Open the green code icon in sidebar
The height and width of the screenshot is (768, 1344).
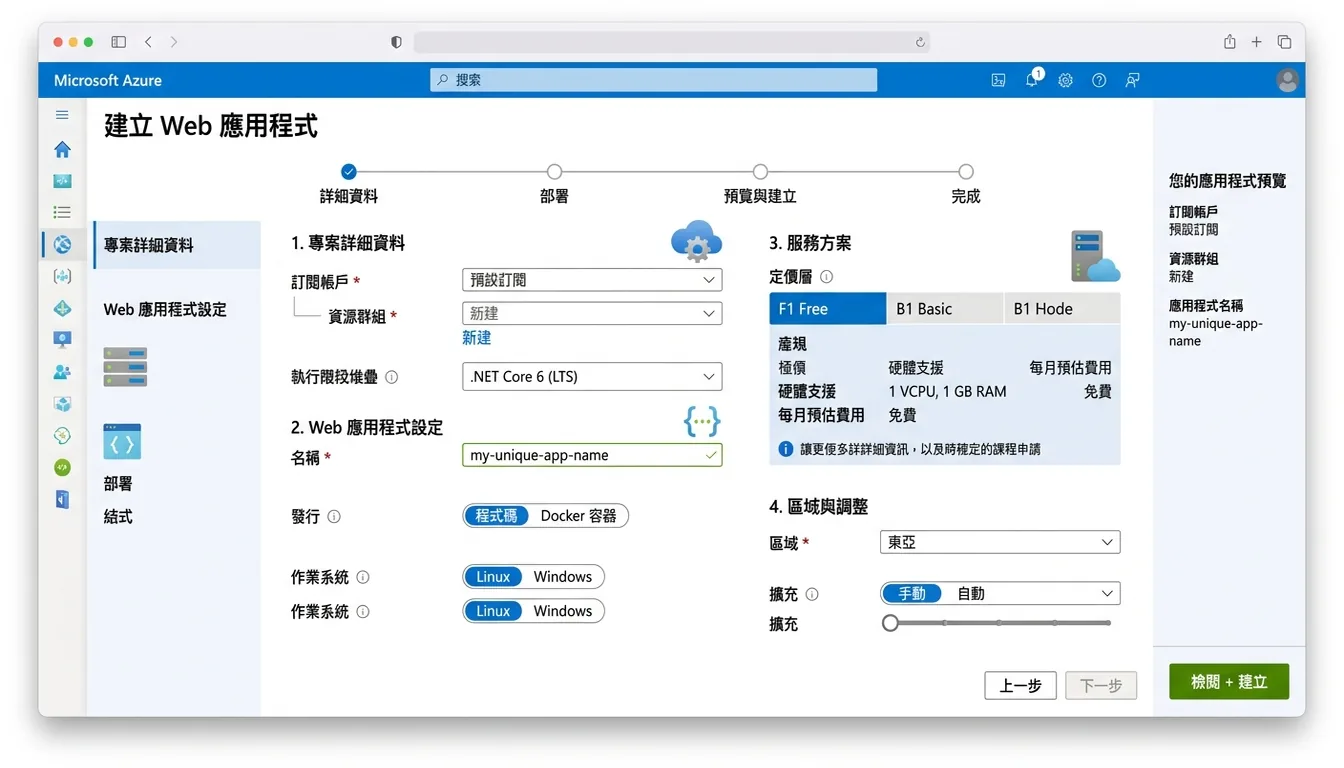(x=62, y=467)
